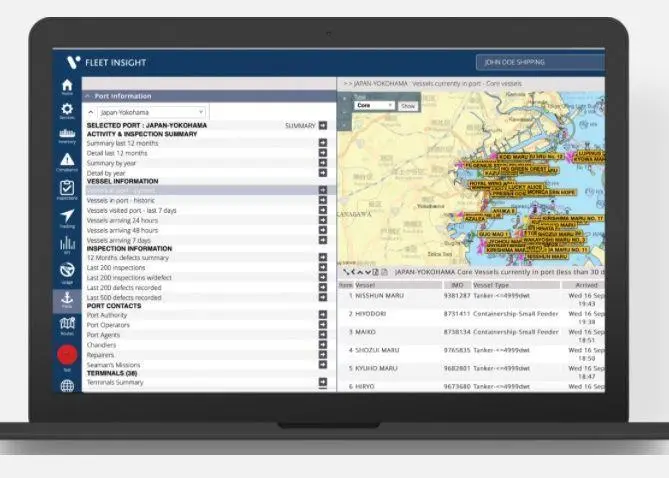669x478 pixels.
Task: Click the Show button on map
Action: [x=408, y=106]
